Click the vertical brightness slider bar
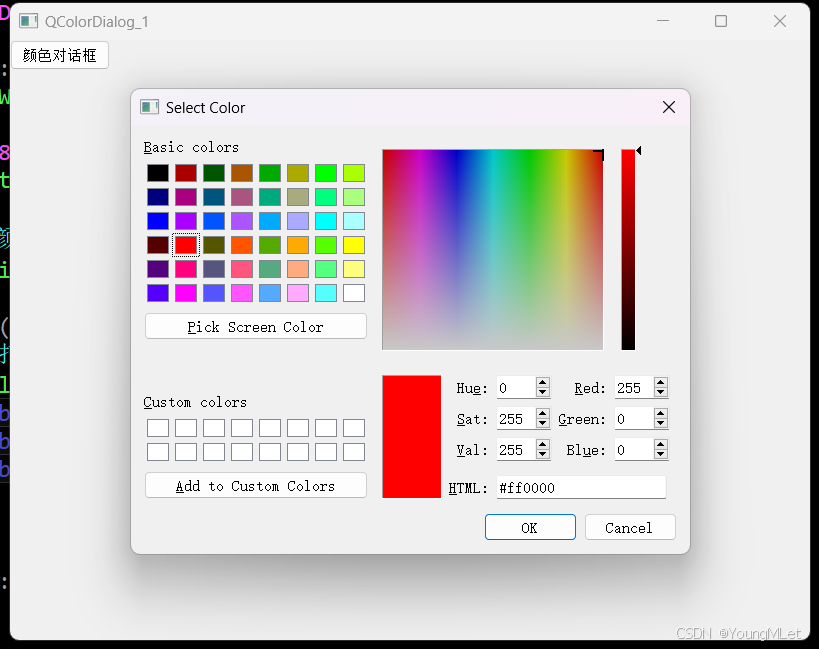Image resolution: width=819 pixels, height=649 pixels. 628,250
